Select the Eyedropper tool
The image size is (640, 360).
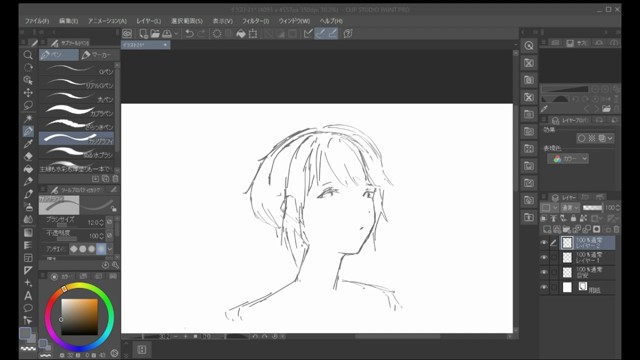click(28, 144)
